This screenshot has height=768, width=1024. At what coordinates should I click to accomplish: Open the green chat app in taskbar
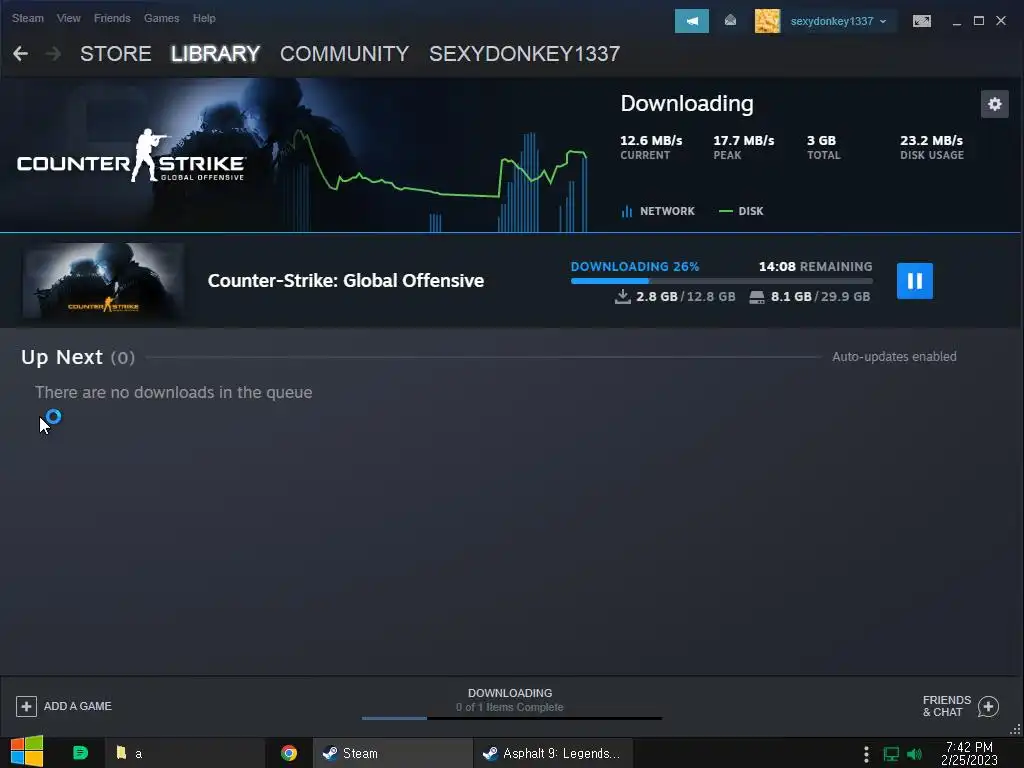click(80, 753)
